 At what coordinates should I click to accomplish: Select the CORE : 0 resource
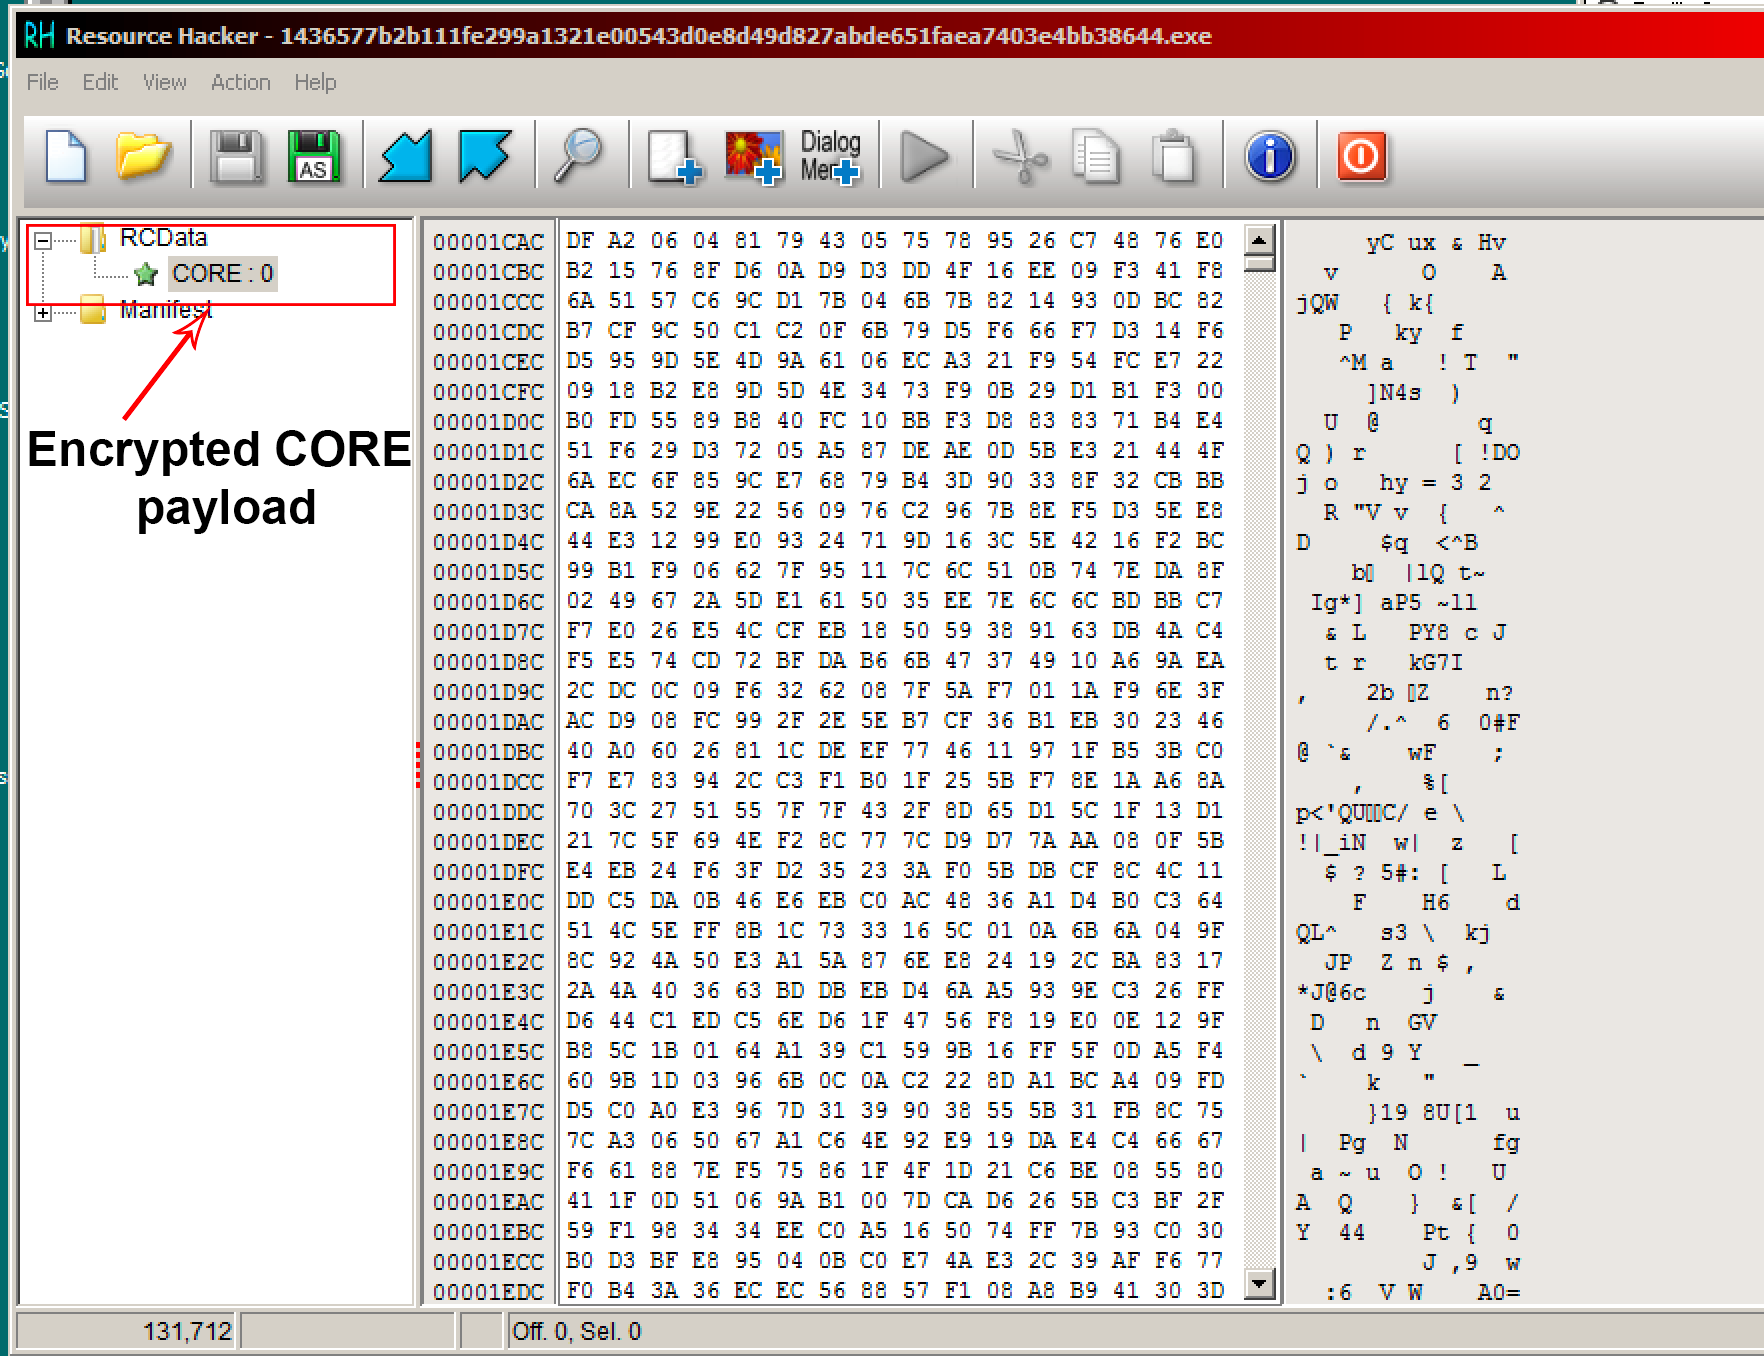pyautogui.click(x=222, y=274)
